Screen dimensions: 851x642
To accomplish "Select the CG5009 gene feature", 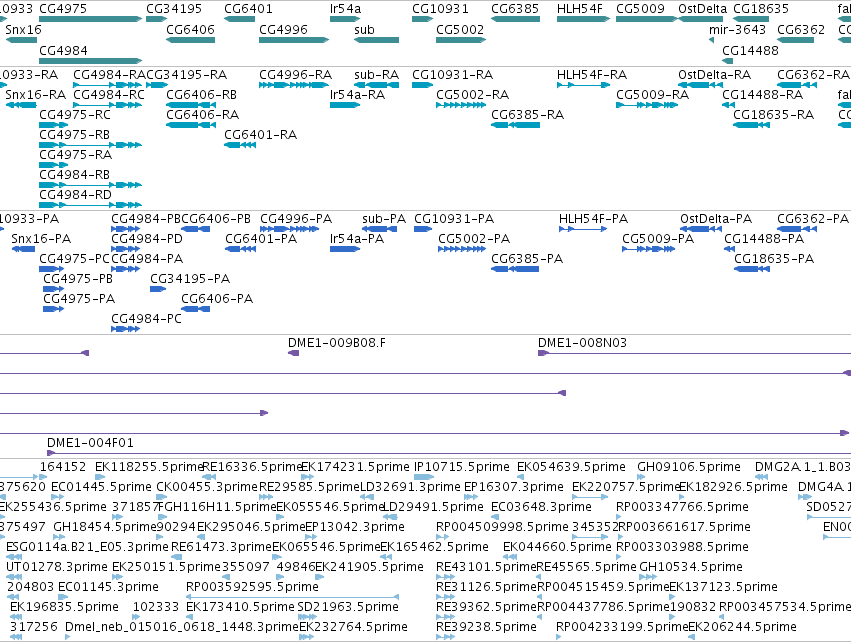I will click(x=646, y=19).
